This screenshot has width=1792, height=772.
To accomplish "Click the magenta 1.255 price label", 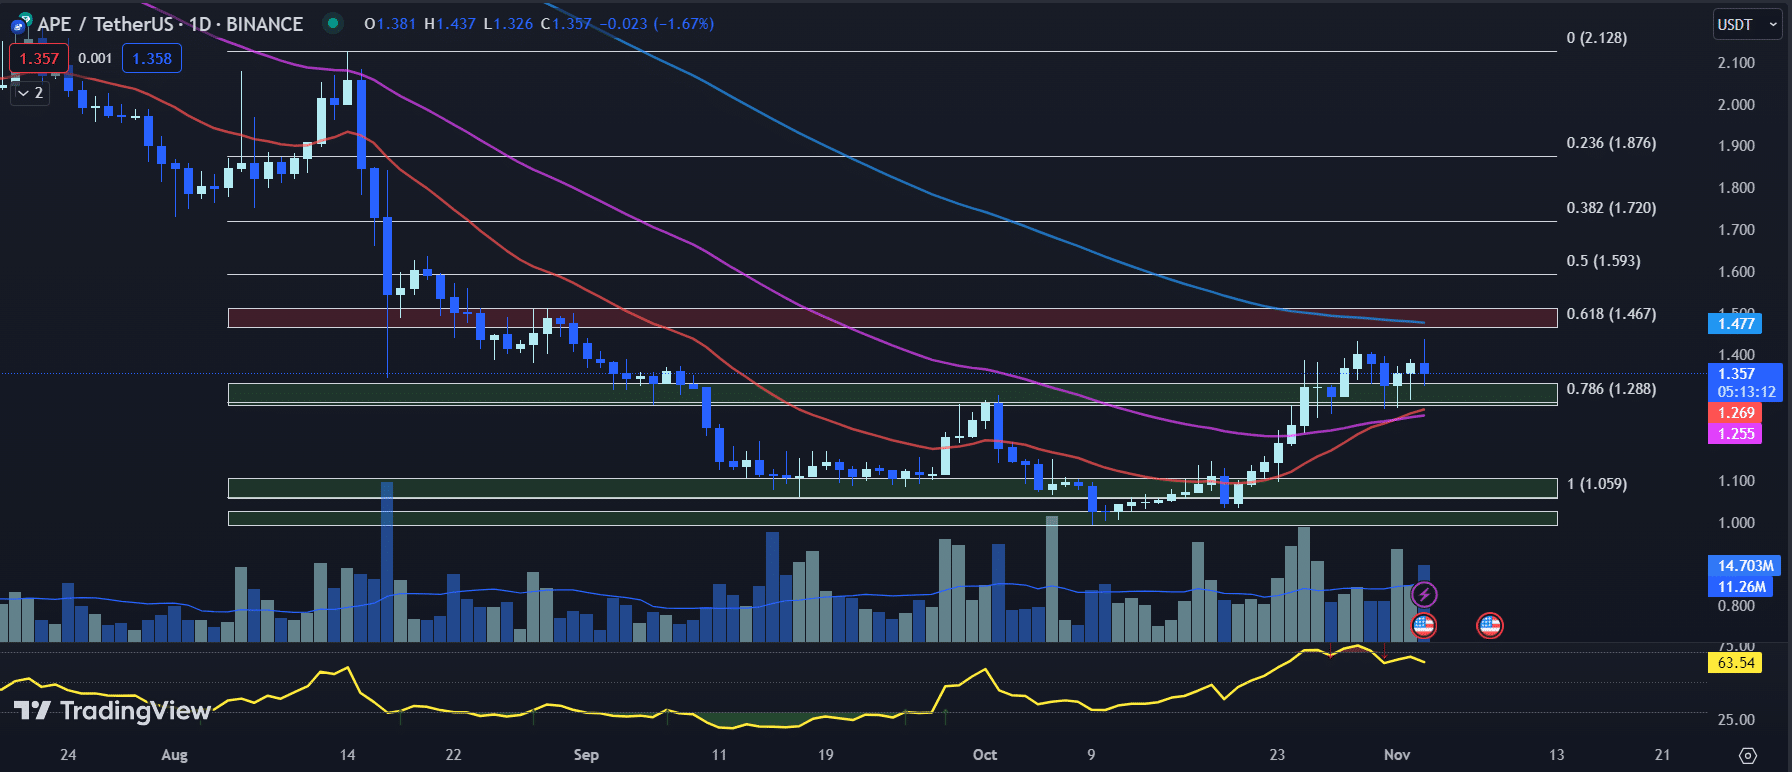I will pos(1735,433).
